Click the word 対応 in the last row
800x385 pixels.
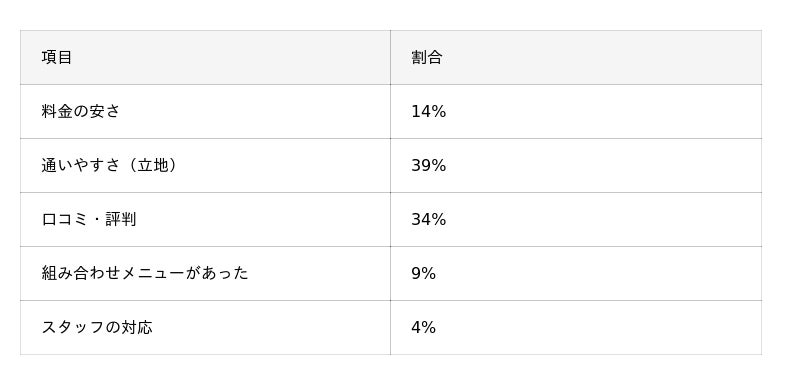pos(136,327)
